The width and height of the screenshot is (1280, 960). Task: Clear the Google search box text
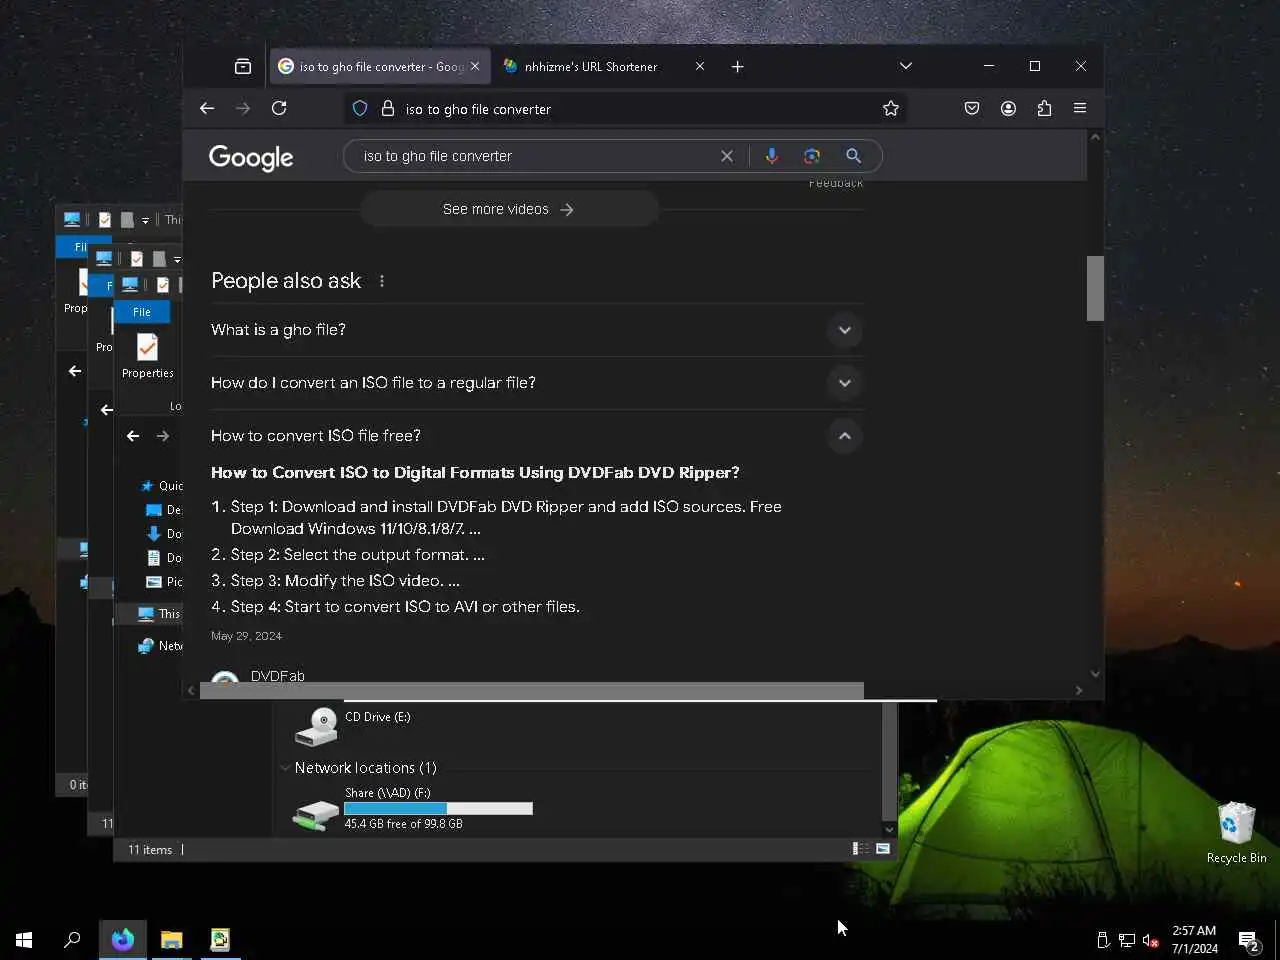coord(727,156)
